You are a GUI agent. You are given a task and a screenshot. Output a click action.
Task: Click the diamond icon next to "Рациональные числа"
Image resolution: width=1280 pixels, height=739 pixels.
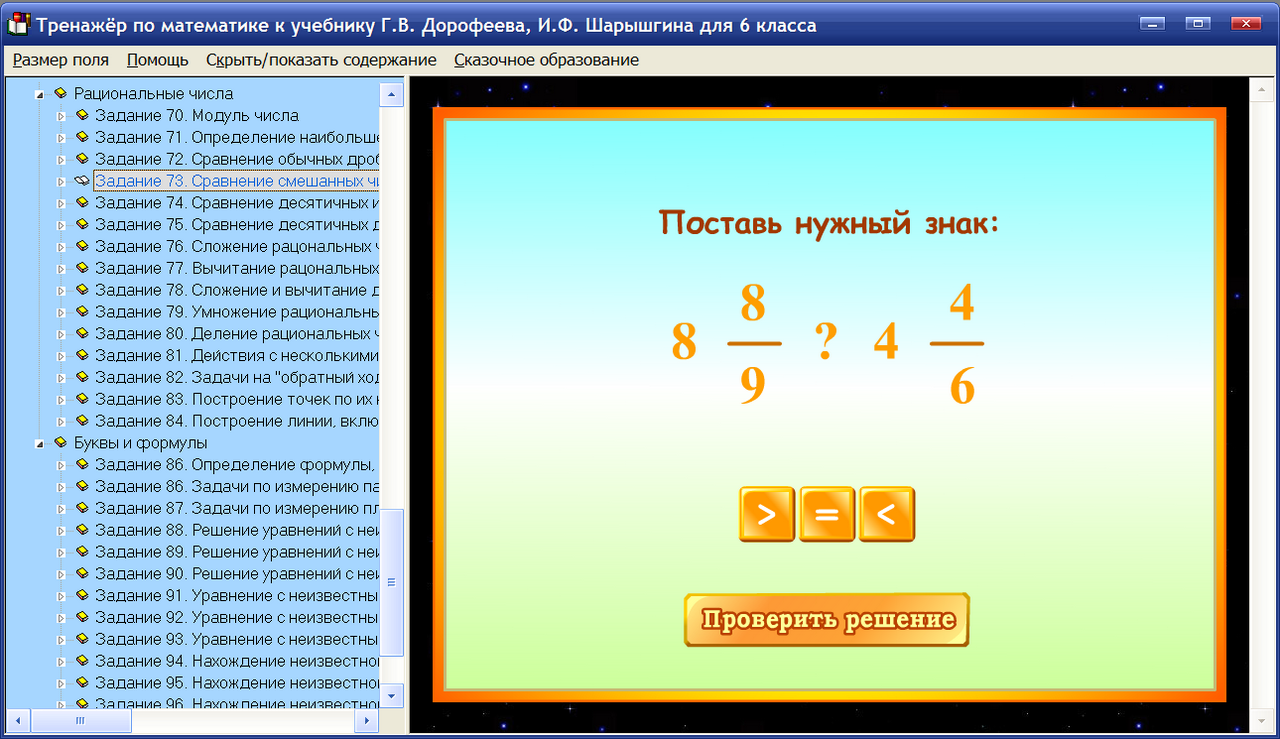click(x=60, y=93)
